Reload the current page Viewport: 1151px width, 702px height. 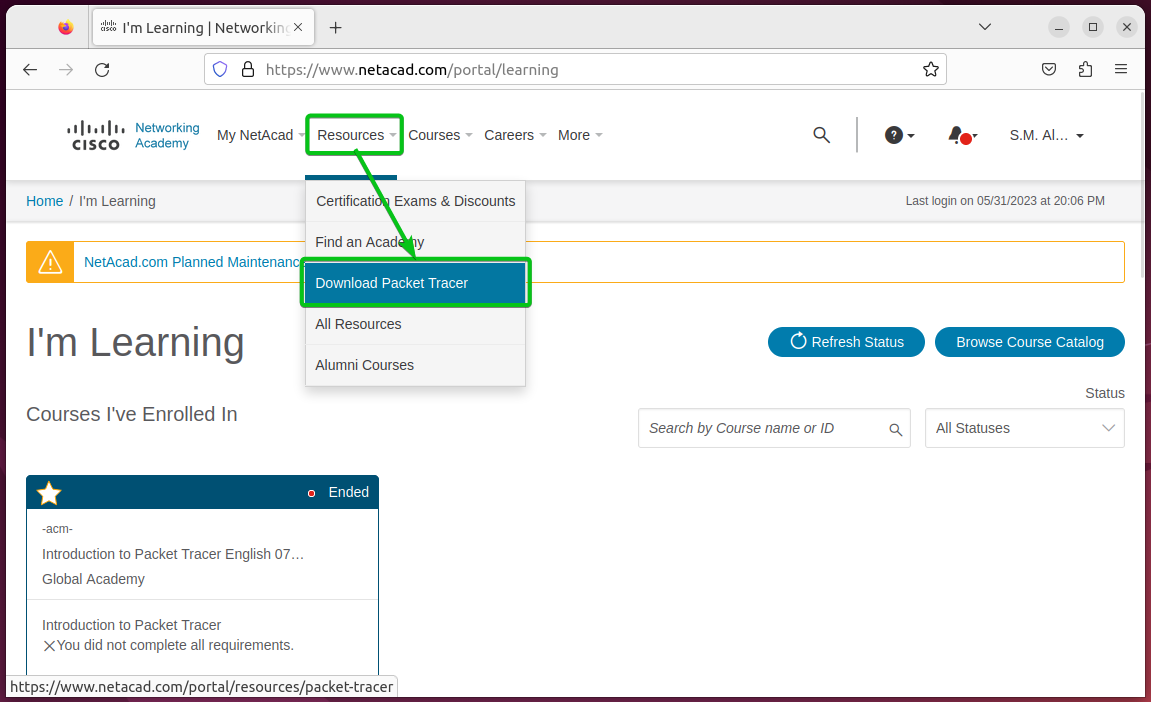click(102, 70)
